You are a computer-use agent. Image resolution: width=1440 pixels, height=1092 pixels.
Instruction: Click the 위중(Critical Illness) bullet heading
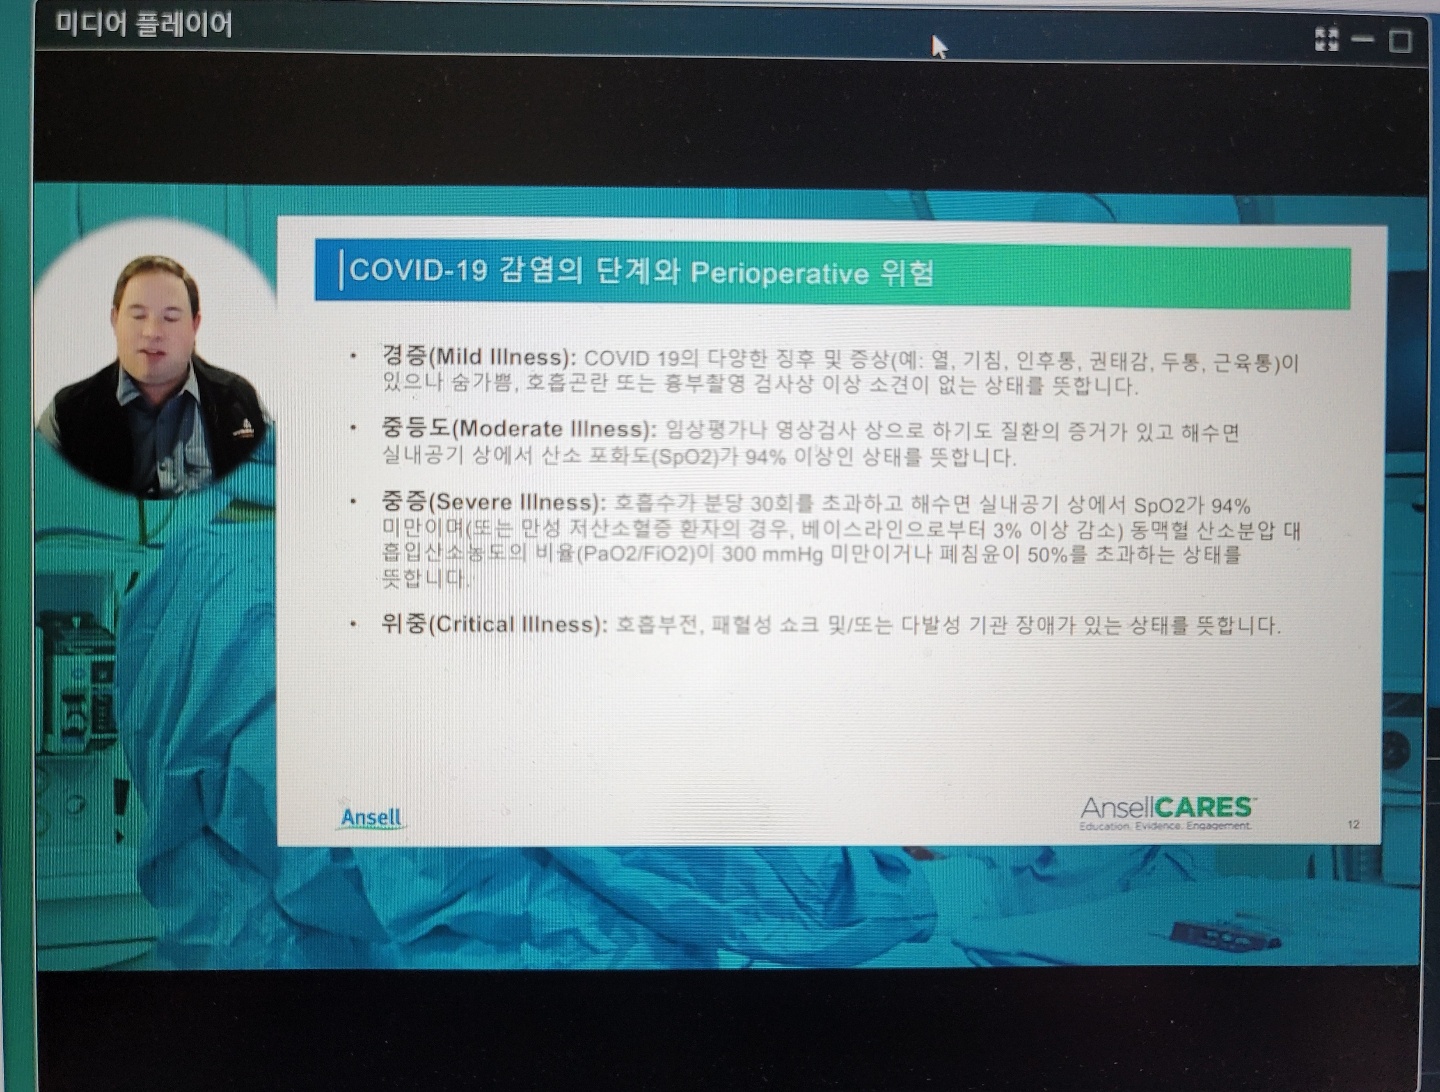click(494, 624)
